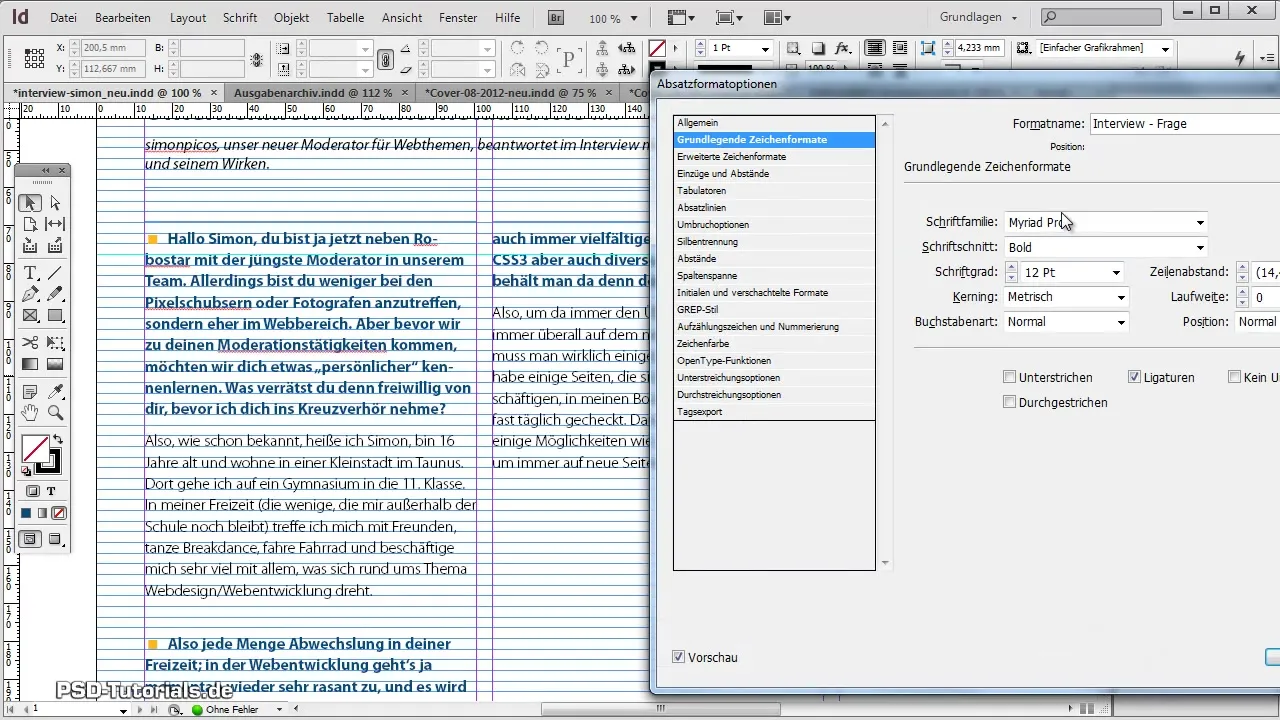Click the fill/stroke none color swatch in control bar
1280x720 pixels.
[x=657, y=48]
